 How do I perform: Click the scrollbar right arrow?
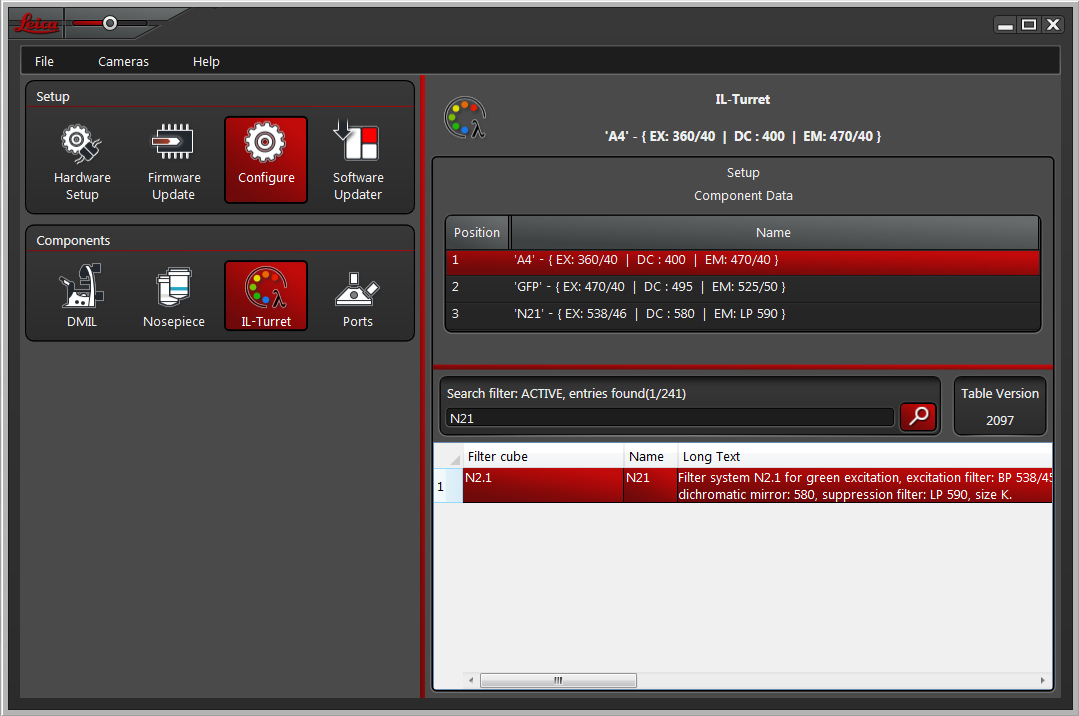click(1043, 680)
